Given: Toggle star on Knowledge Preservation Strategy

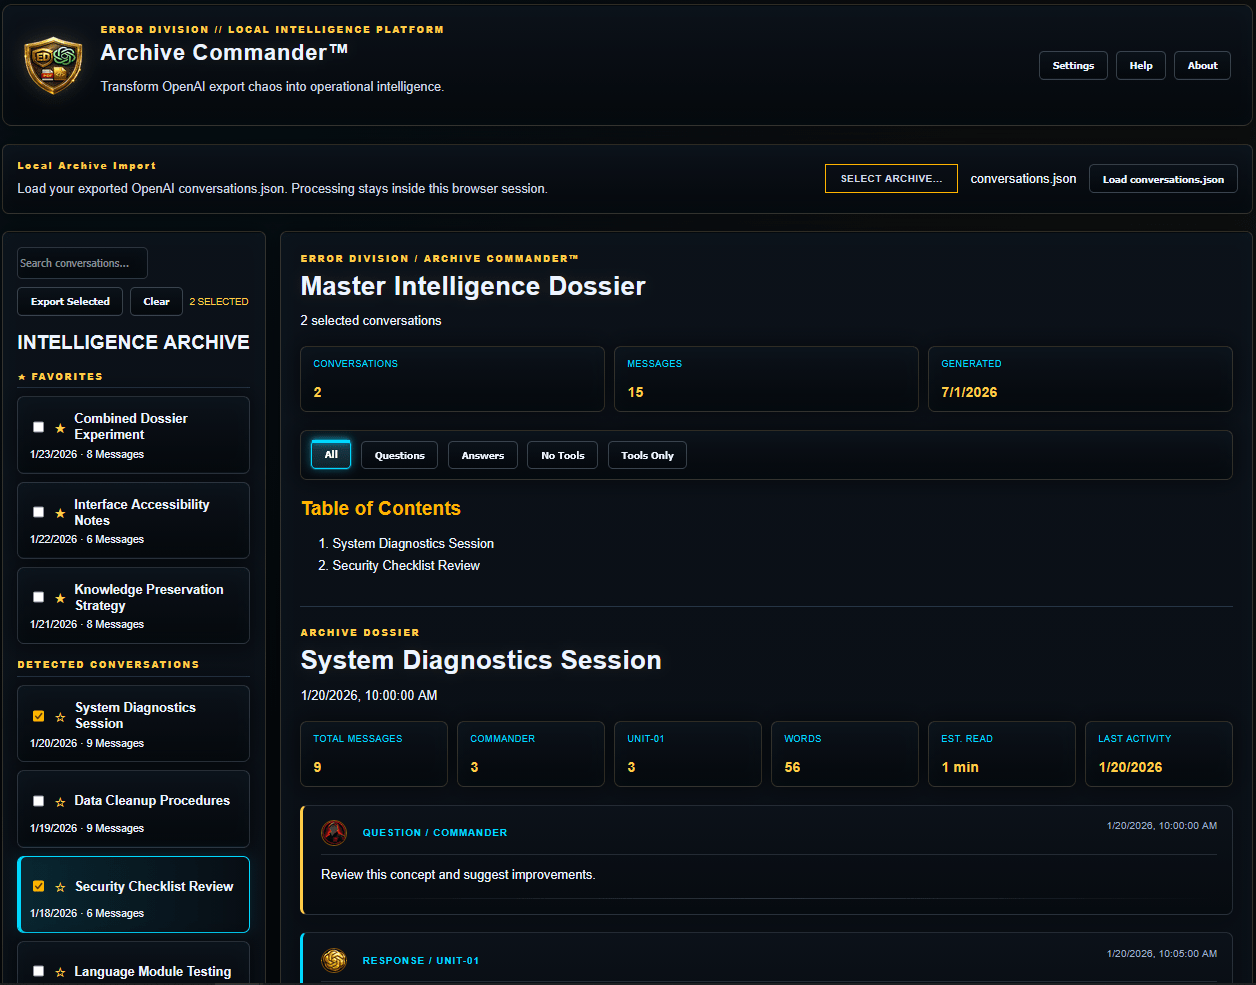Looking at the screenshot, I should pyautogui.click(x=60, y=598).
